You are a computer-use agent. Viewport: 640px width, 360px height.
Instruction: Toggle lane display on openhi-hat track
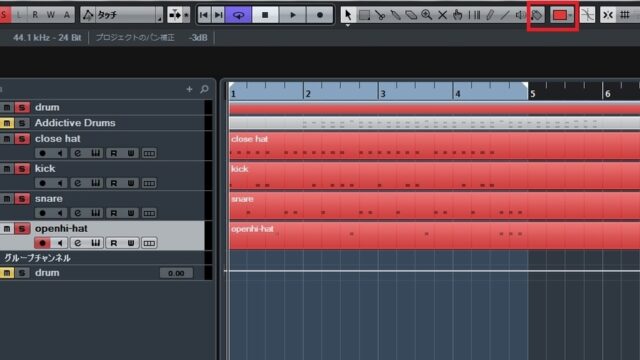coord(149,243)
